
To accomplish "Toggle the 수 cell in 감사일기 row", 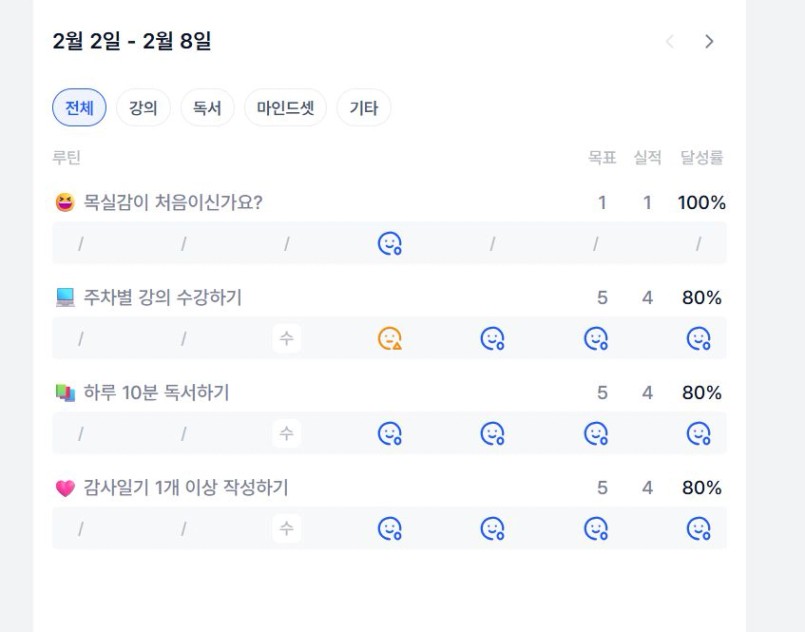I will pyautogui.click(x=286, y=528).
